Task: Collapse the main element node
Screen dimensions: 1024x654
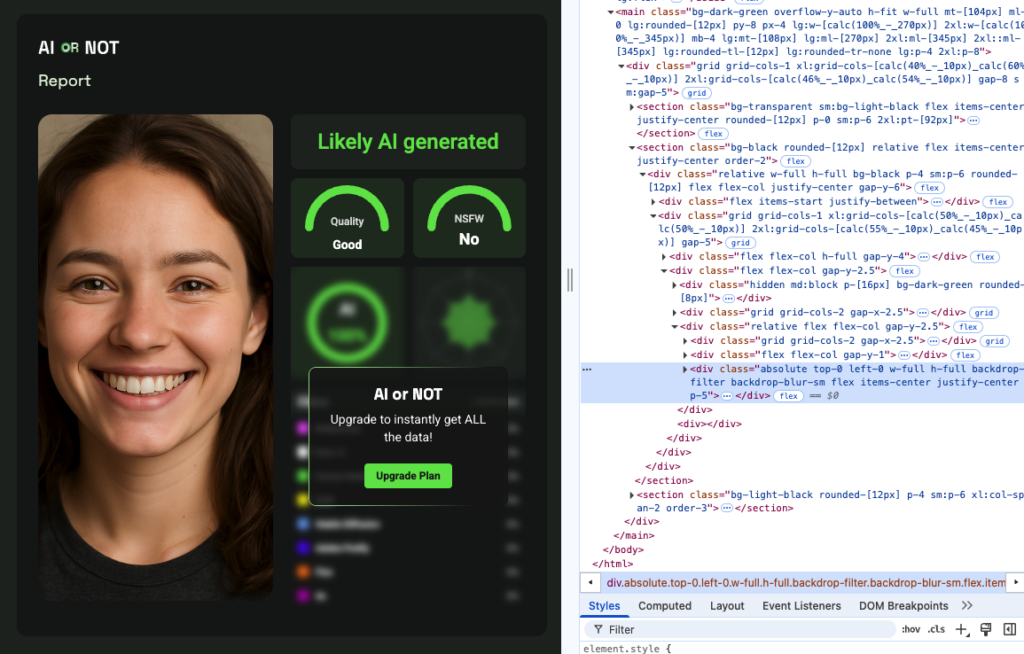Action: pos(611,12)
